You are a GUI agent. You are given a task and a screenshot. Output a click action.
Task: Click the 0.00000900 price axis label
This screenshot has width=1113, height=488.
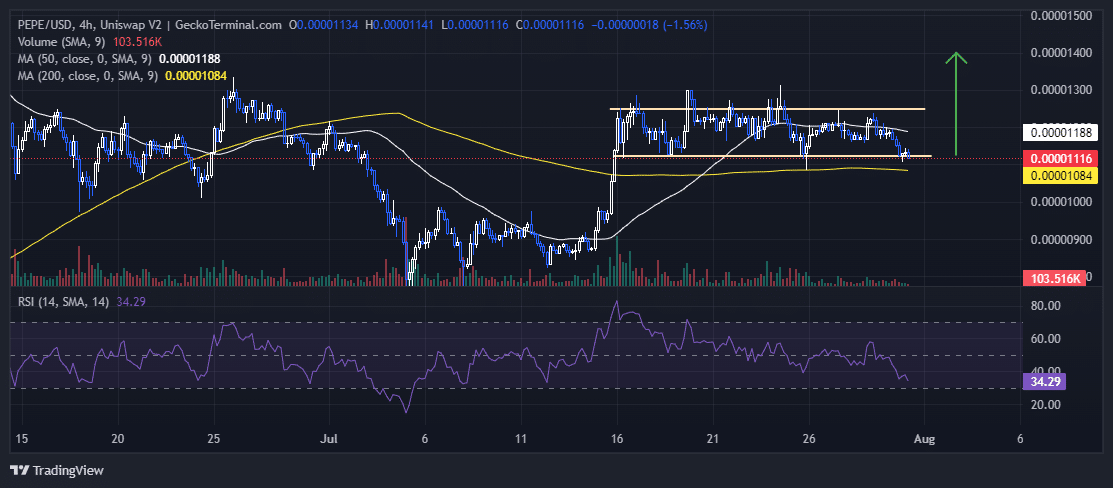(x=1060, y=239)
